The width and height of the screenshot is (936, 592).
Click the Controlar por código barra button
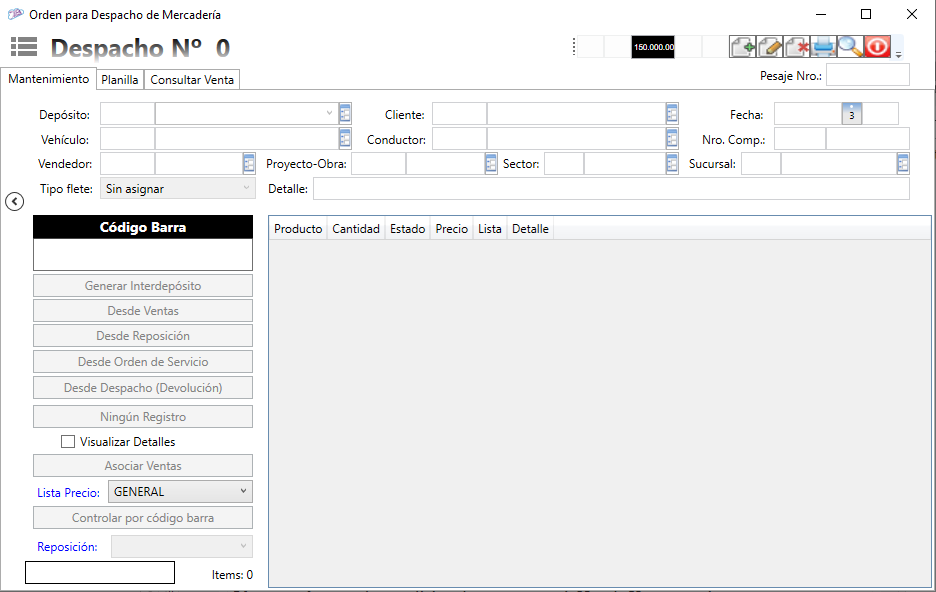tap(143, 518)
